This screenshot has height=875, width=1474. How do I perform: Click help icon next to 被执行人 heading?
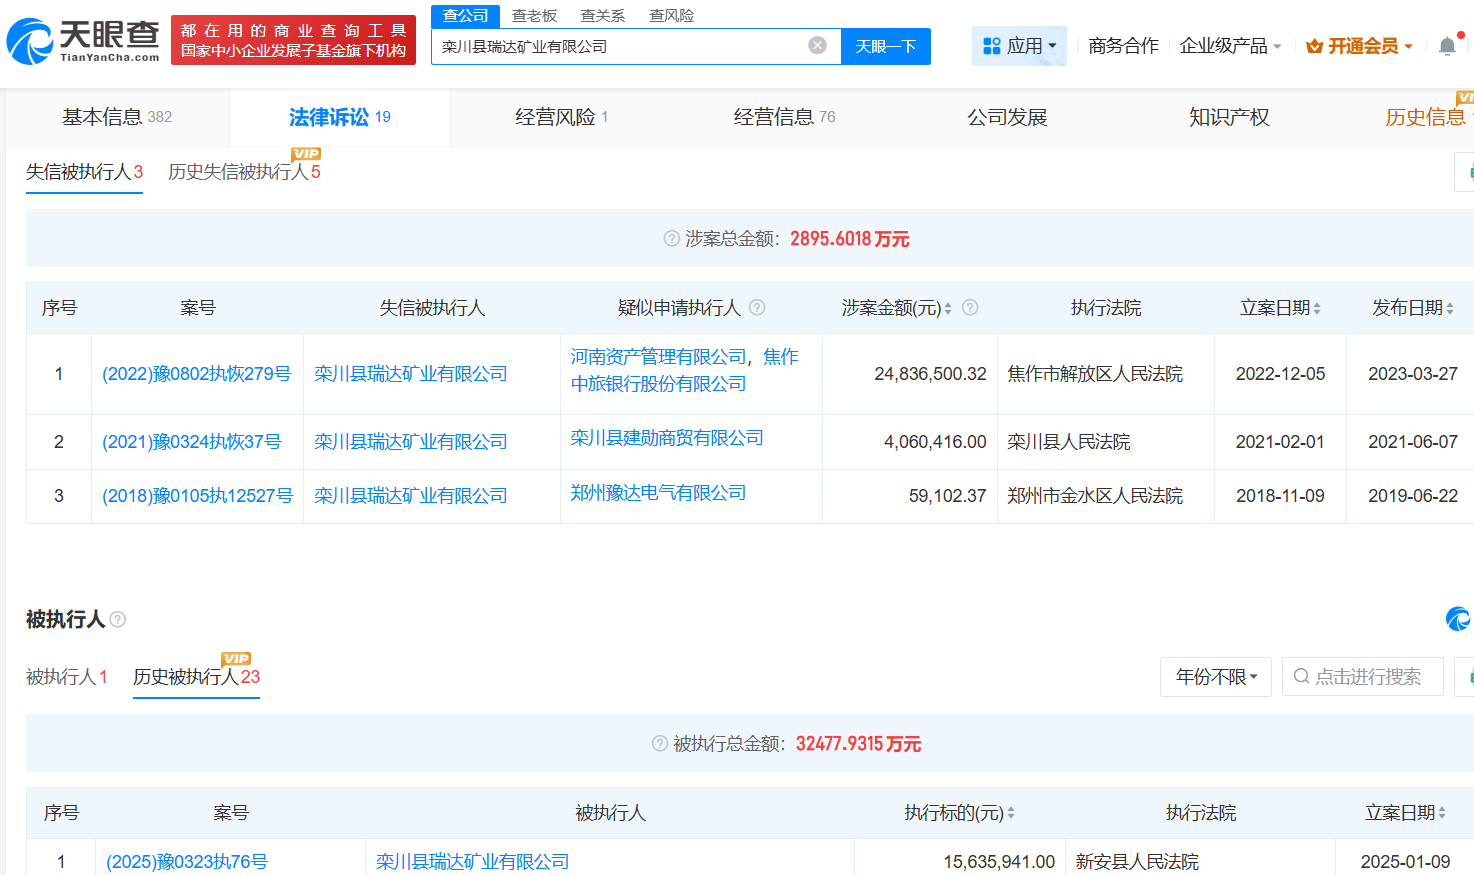[x=118, y=620]
